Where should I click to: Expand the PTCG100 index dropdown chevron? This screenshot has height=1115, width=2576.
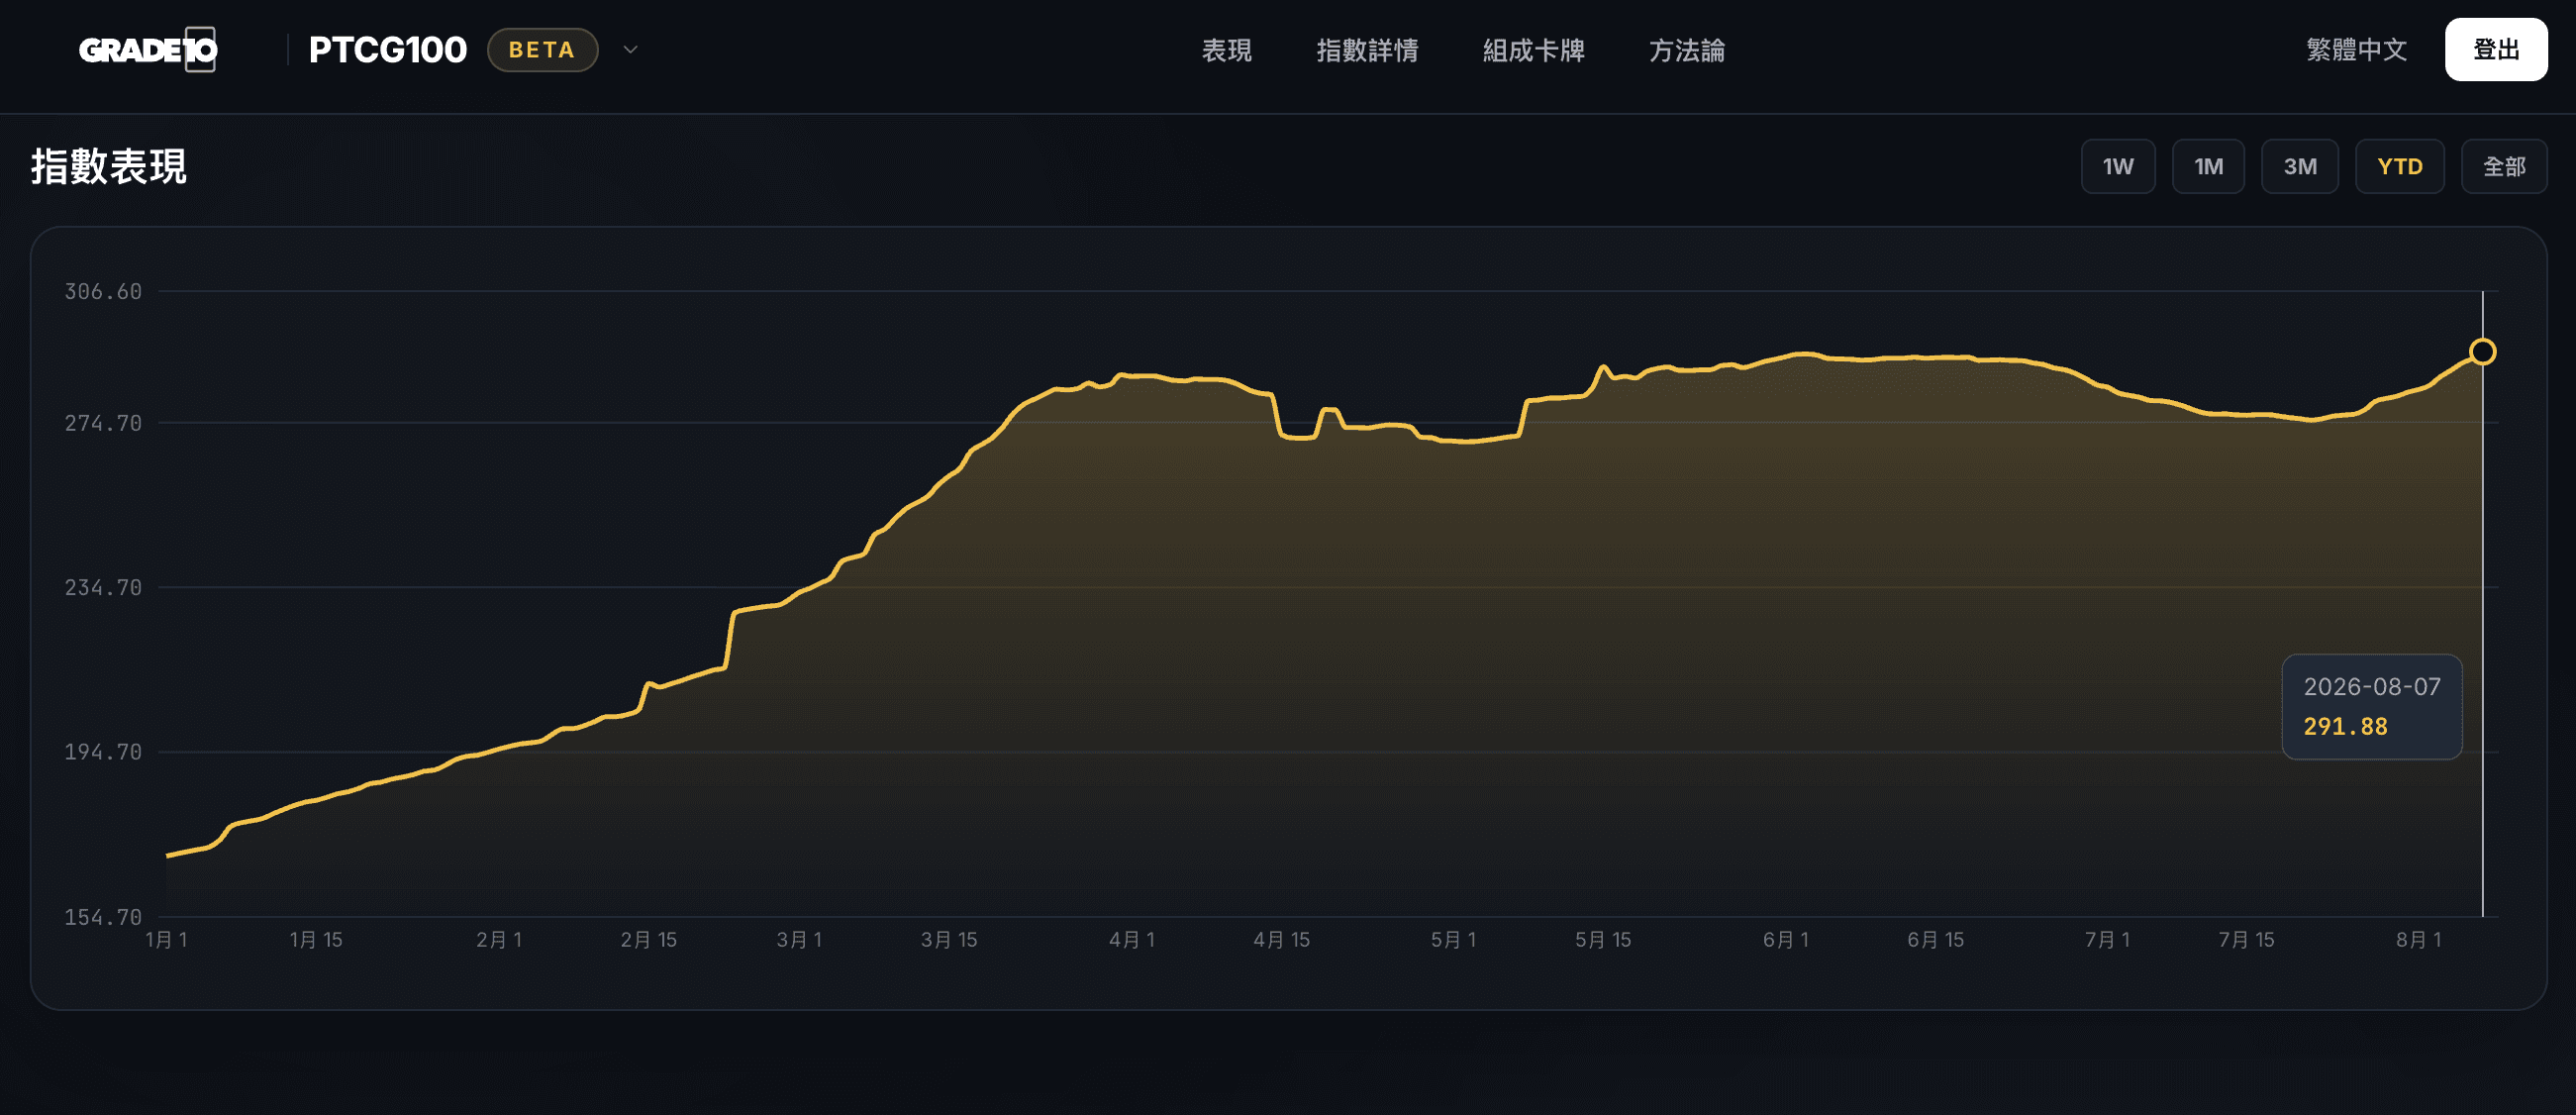click(x=631, y=49)
